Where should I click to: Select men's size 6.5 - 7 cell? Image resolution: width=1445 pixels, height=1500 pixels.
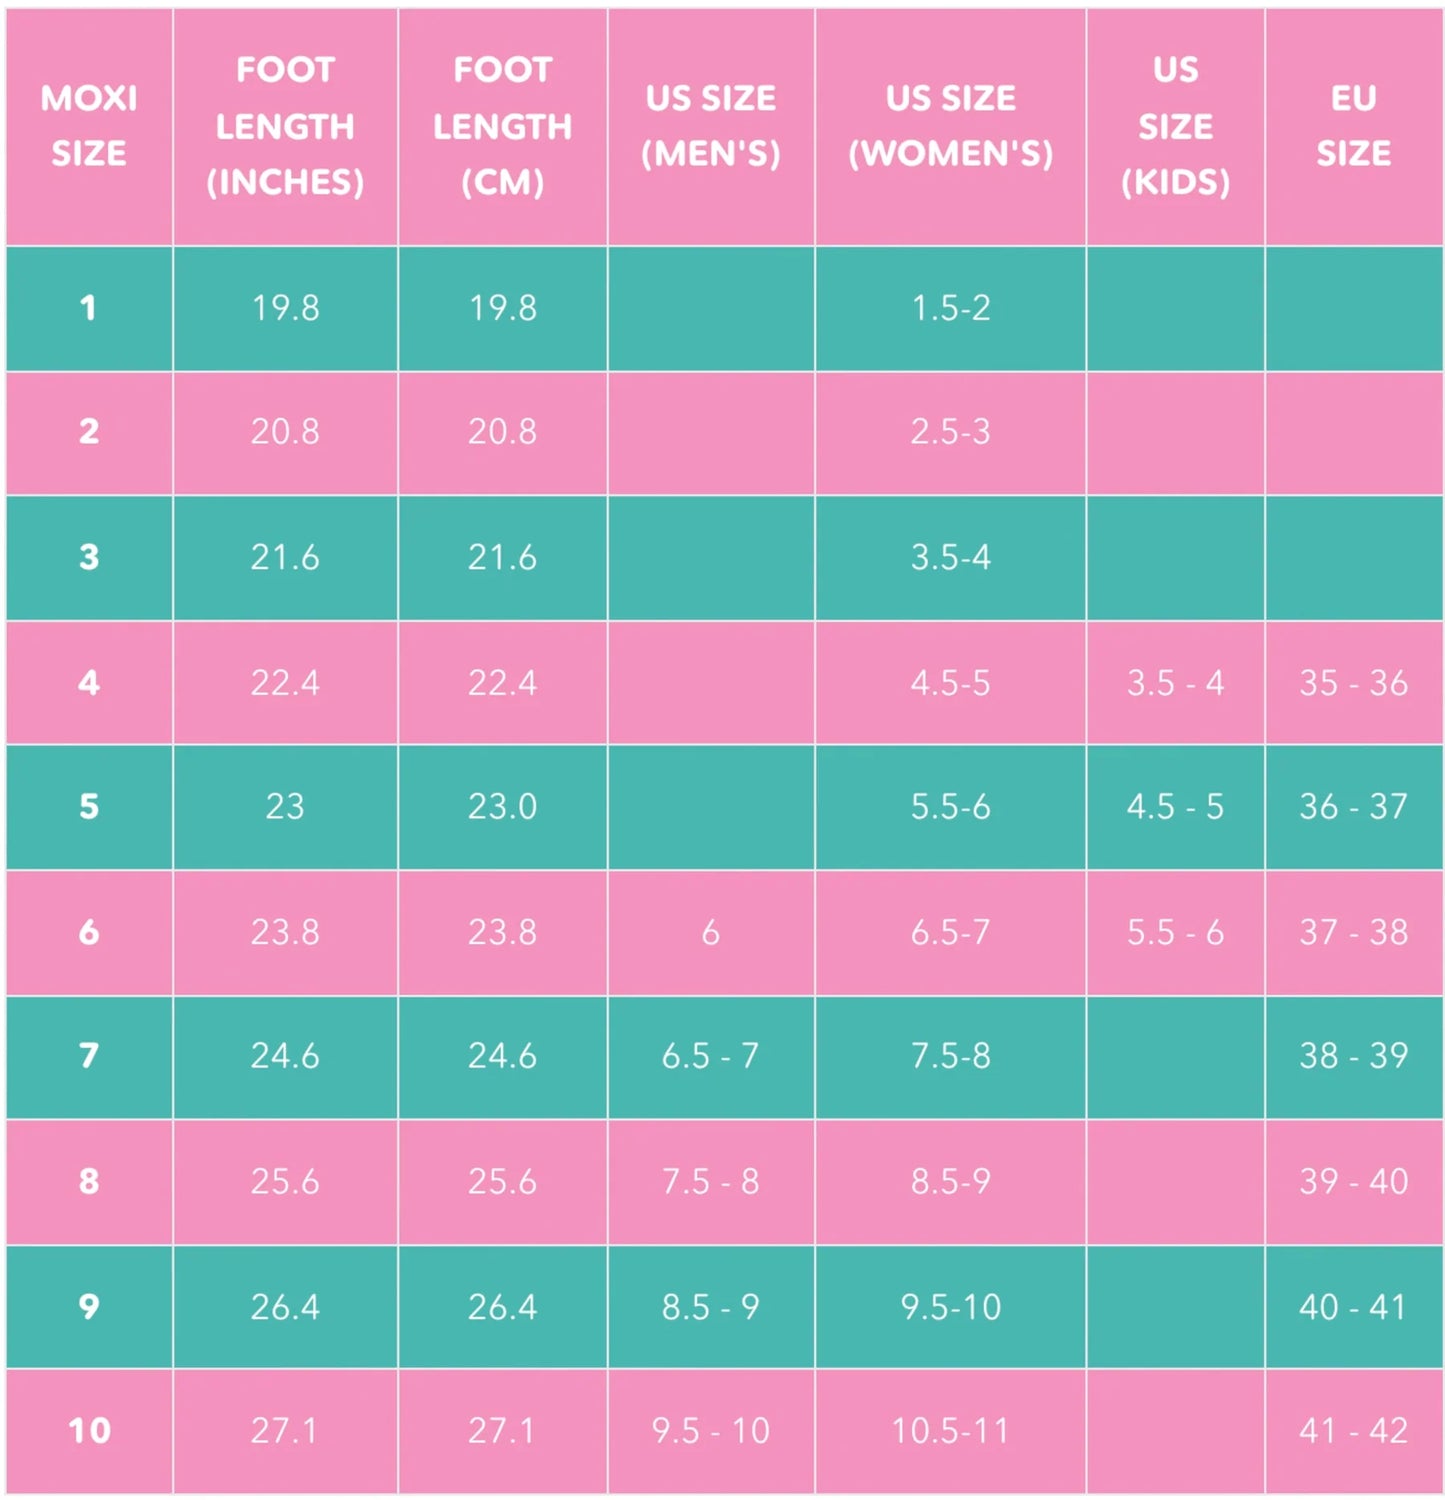tap(710, 1056)
